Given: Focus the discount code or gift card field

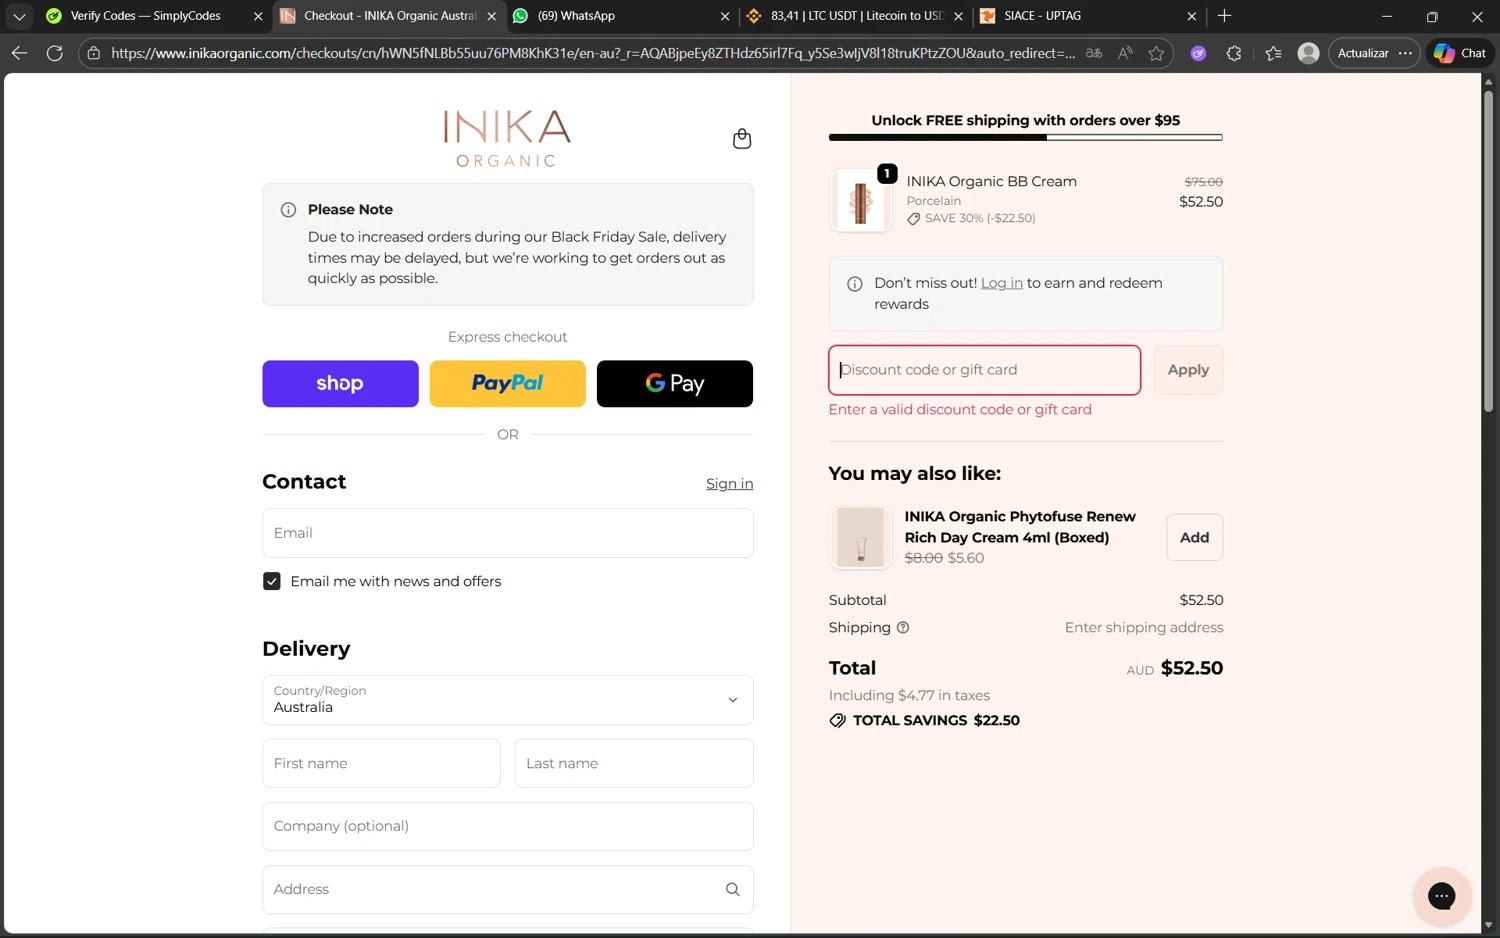Looking at the screenshot, I should pos(984,370).
